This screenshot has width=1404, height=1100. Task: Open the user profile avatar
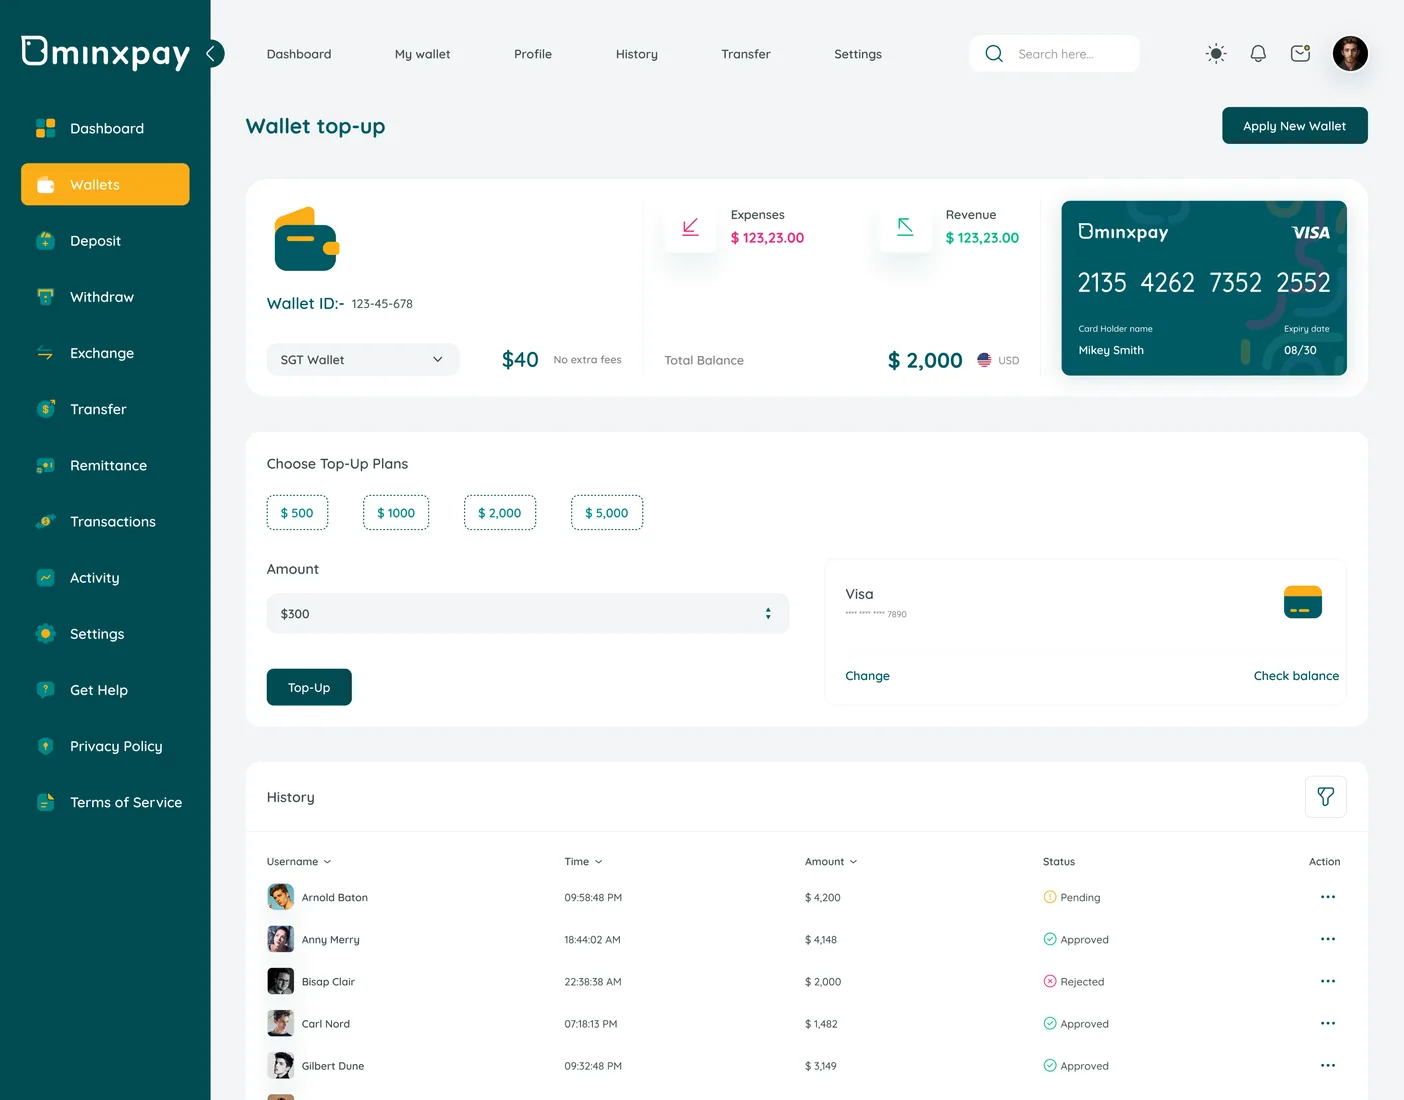point(1350,54)
